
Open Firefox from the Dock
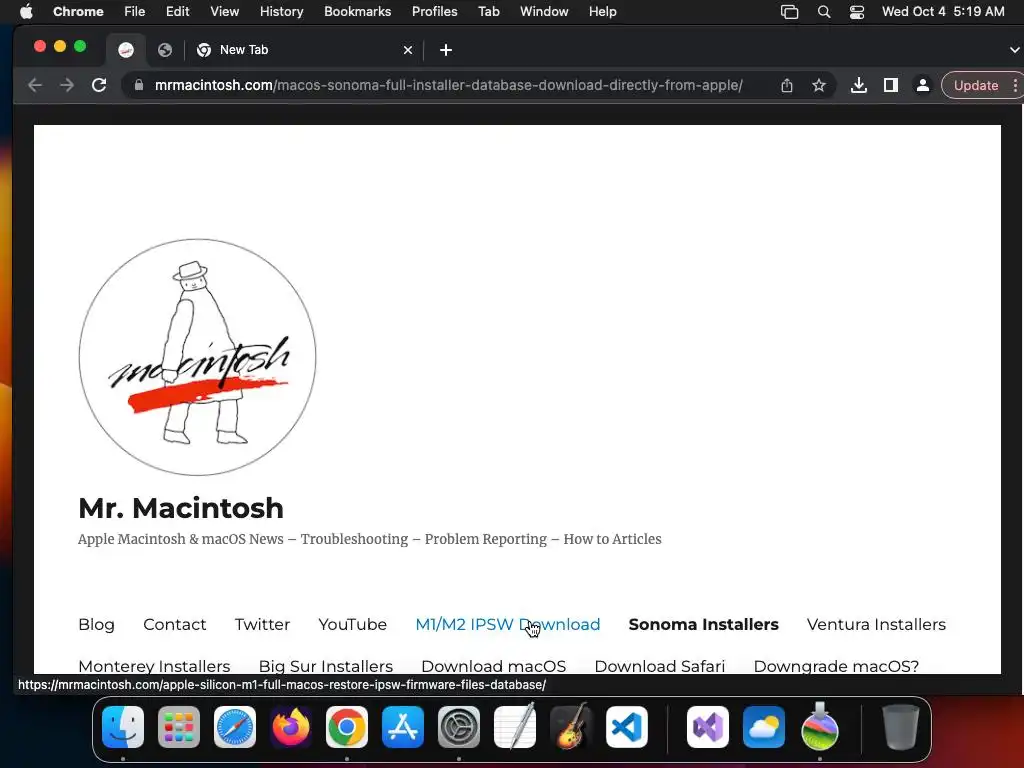click(291, 727)
